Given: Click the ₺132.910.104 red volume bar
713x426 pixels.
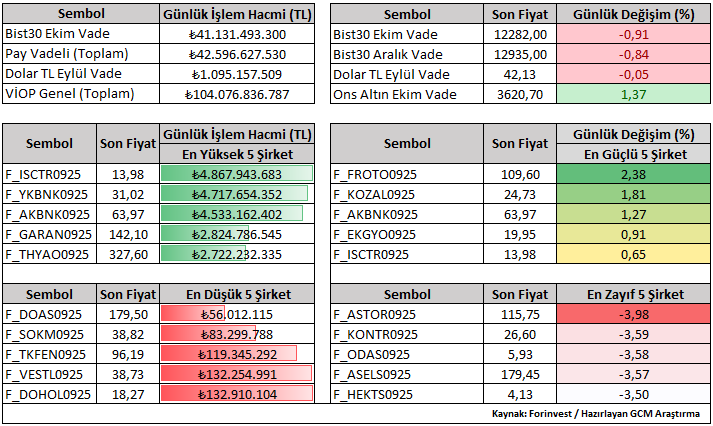Looking at the screenshot, I should coord(236,394).
